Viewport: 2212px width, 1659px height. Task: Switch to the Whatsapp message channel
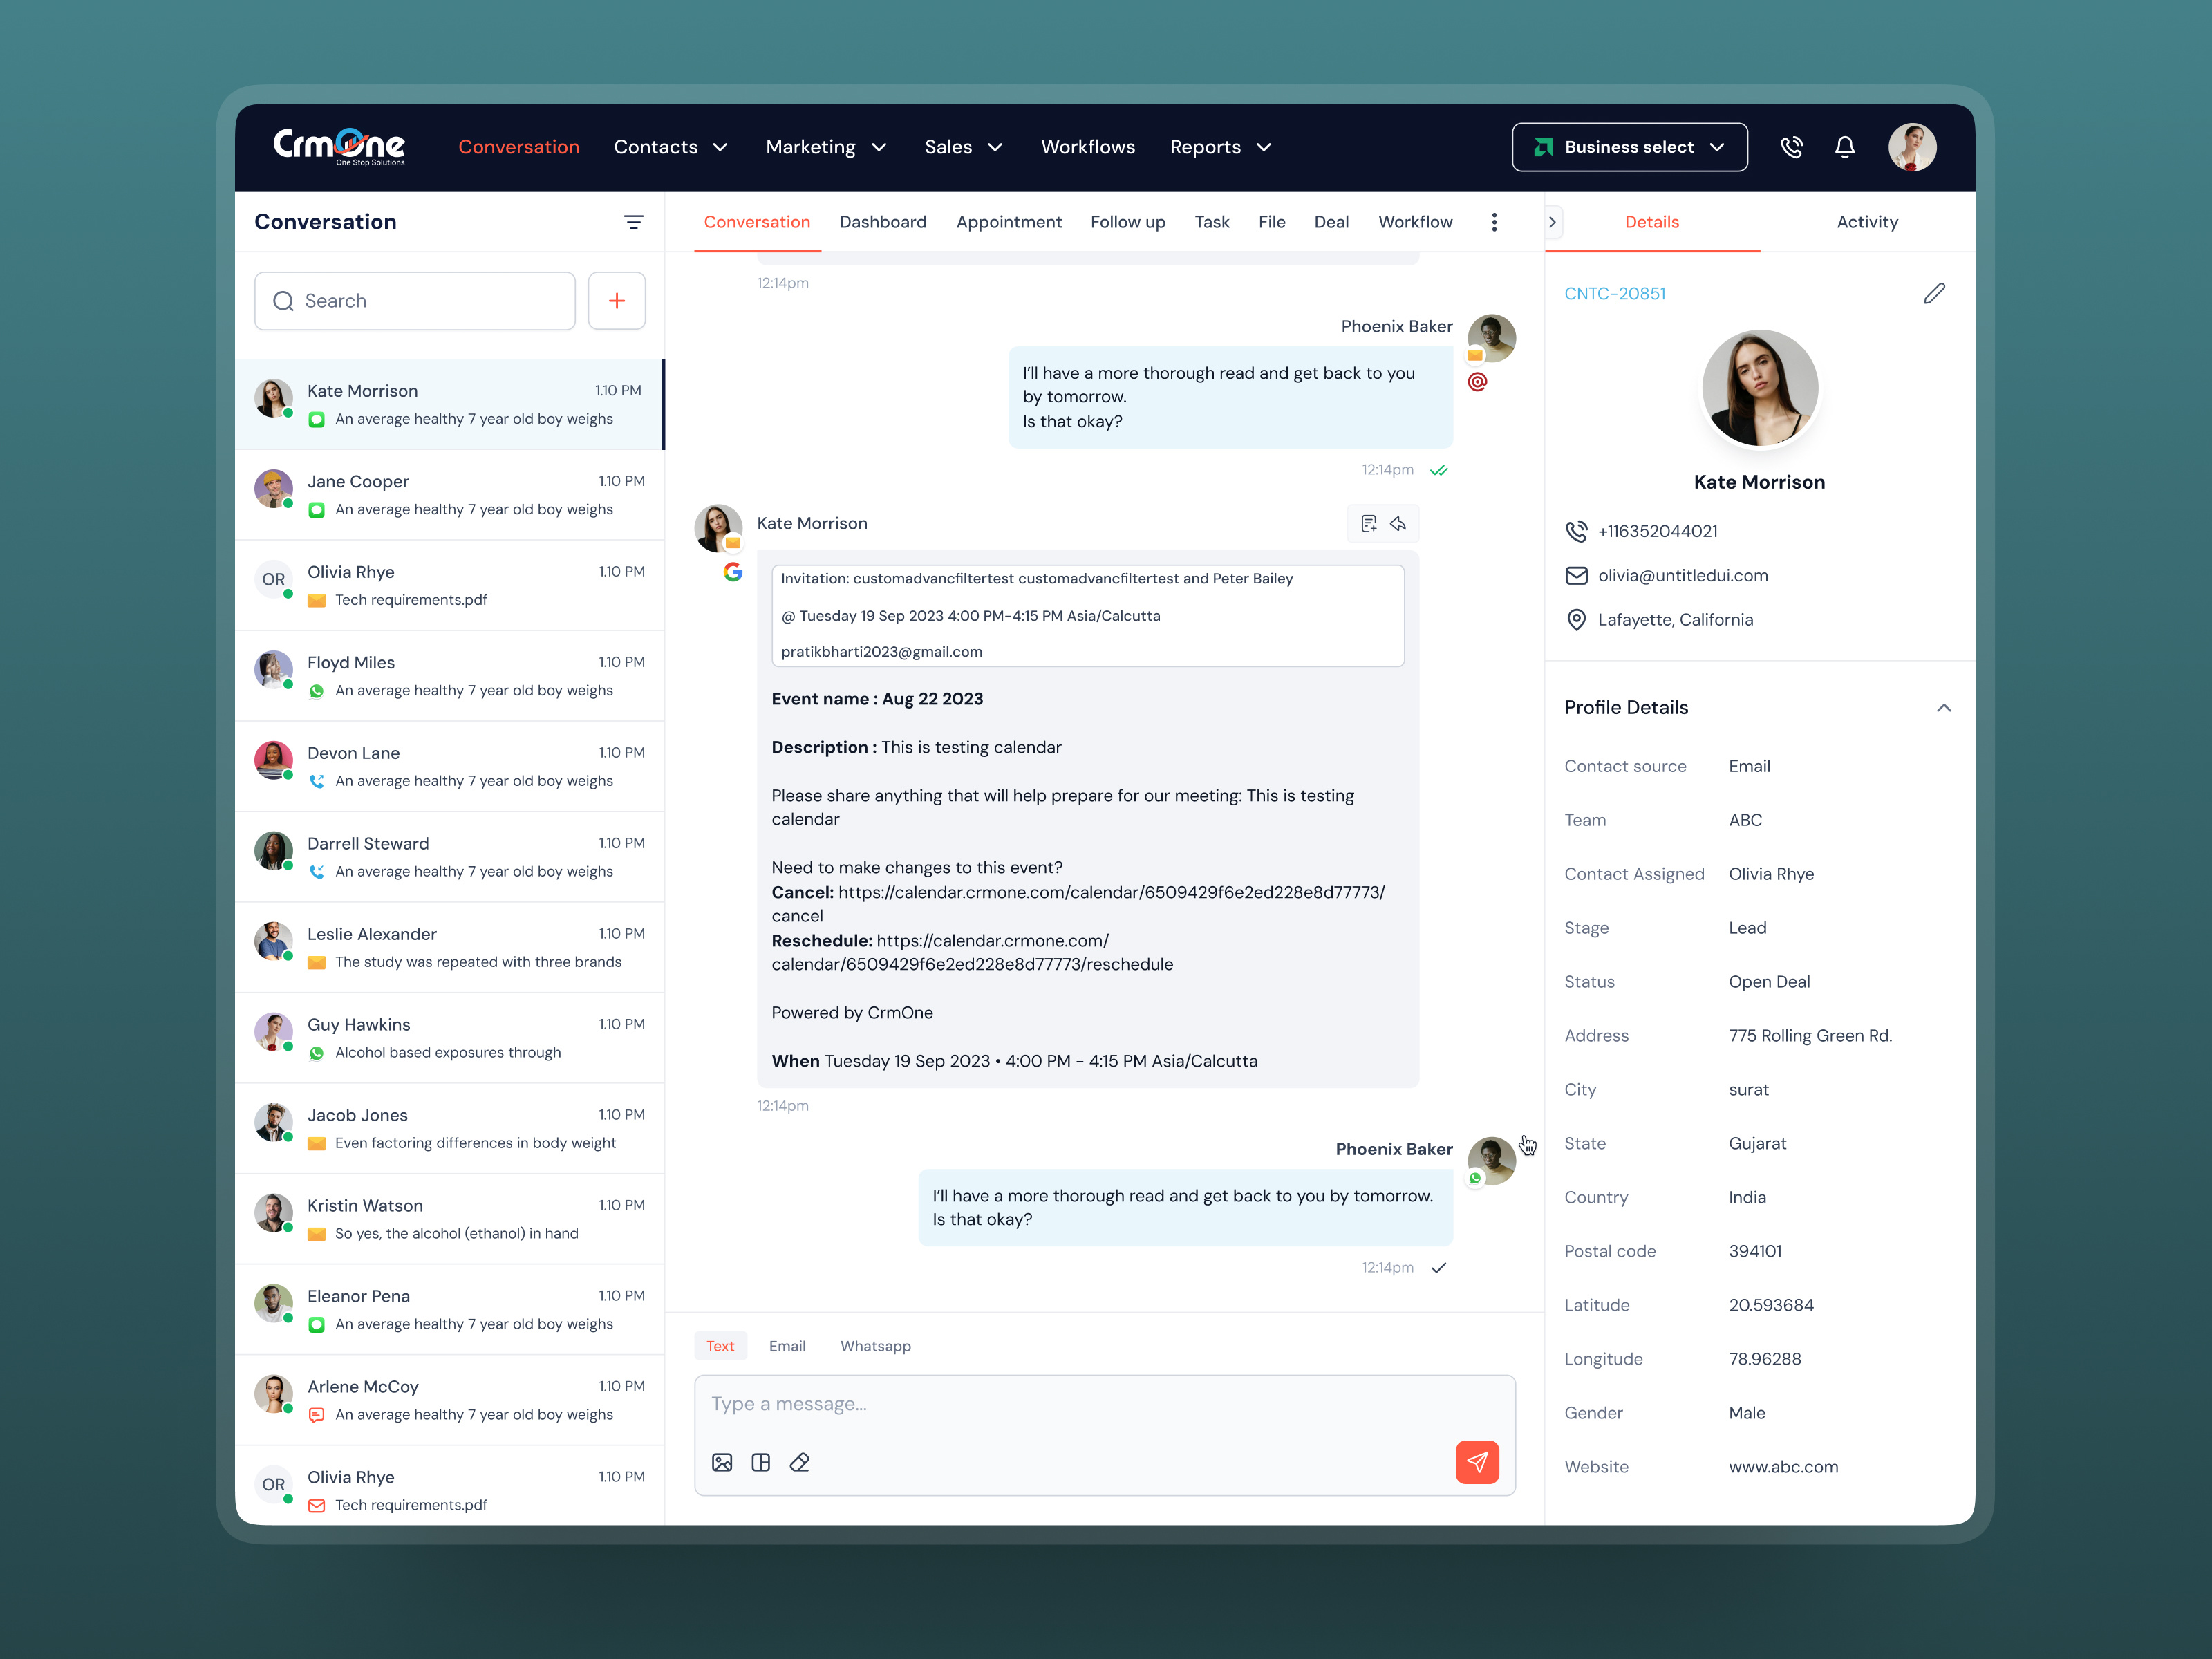point(875,1346)
